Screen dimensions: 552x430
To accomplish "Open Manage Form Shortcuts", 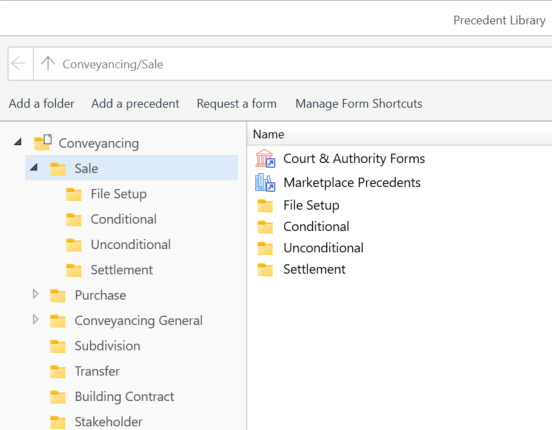I will click(x=359, y=104).
